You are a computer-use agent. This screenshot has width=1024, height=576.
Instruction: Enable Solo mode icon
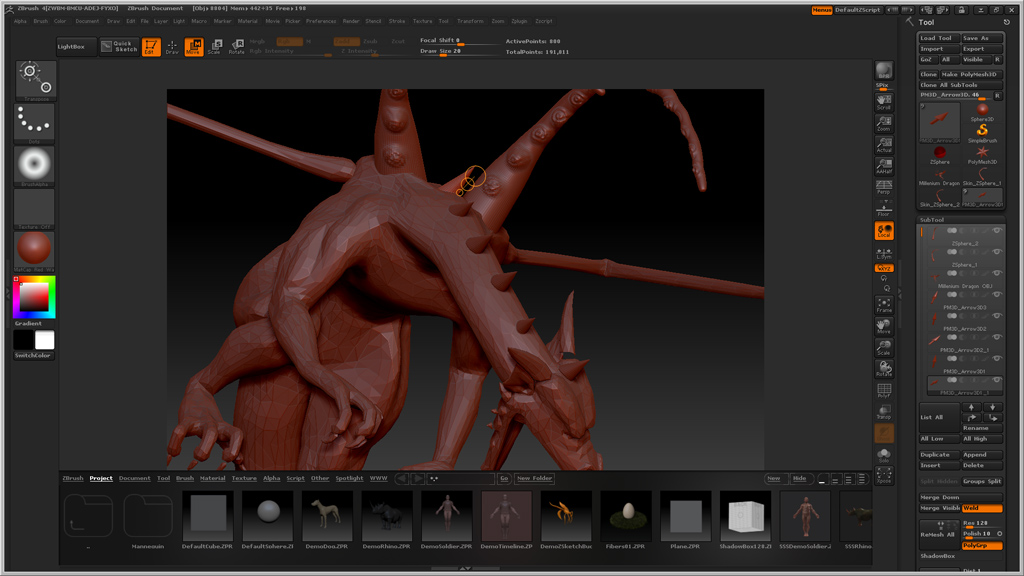(x=883, y=455)
